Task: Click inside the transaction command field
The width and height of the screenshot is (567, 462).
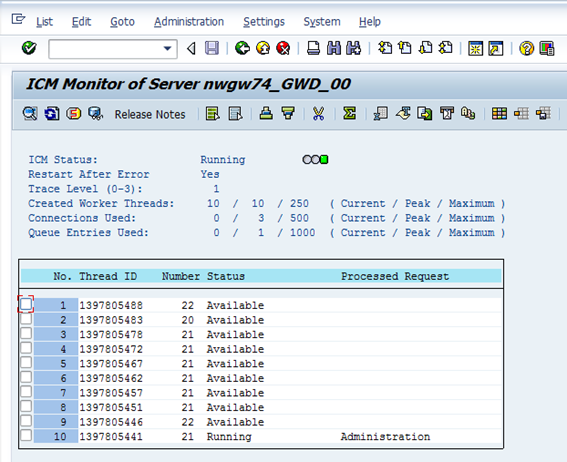Action: [x=105, y=48]
